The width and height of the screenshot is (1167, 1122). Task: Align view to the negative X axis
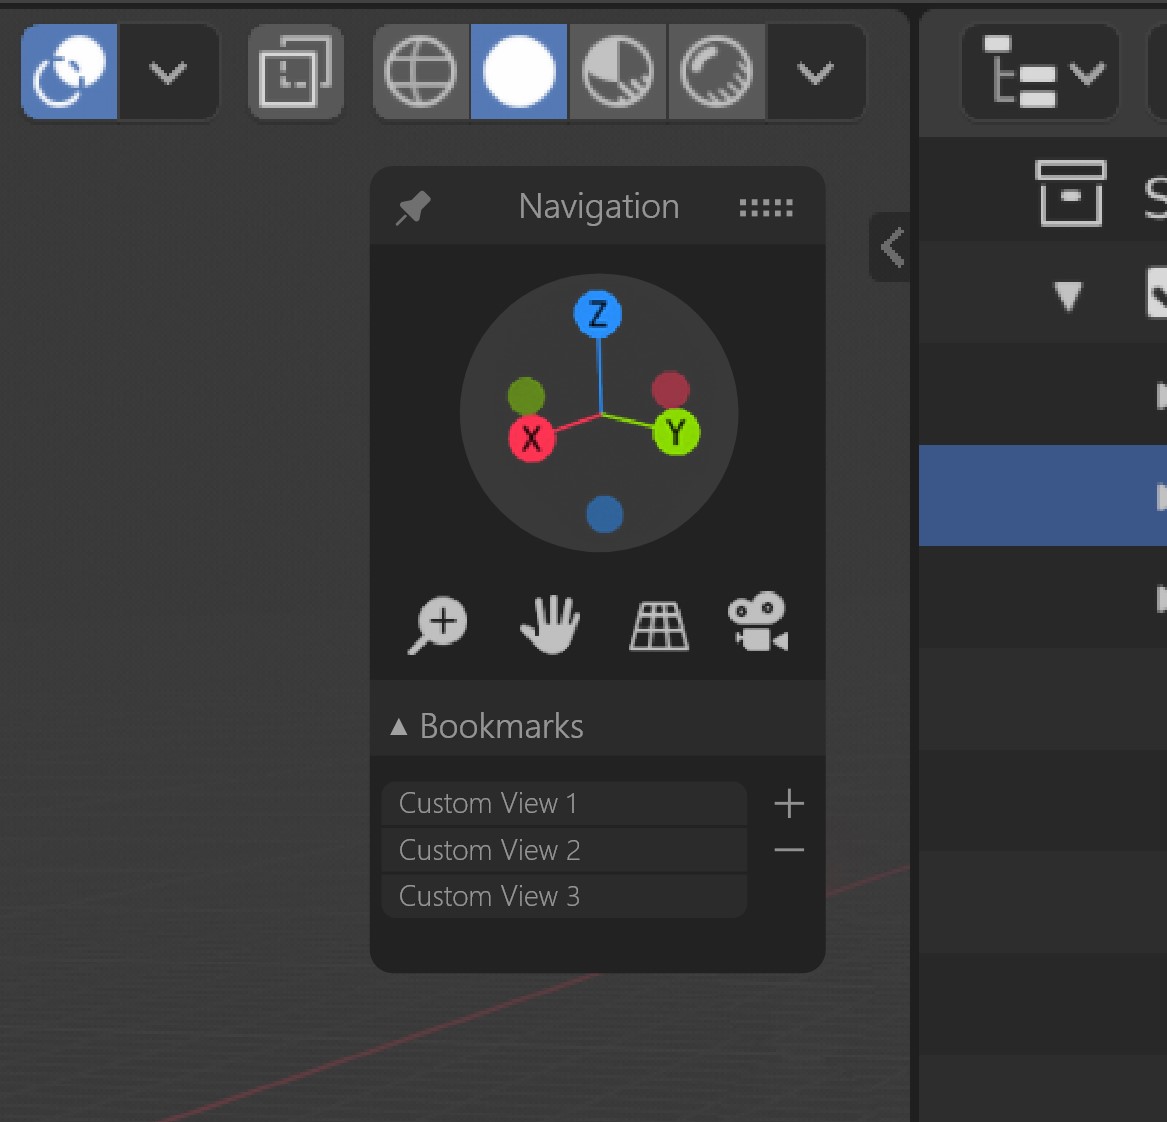point(671,389)
